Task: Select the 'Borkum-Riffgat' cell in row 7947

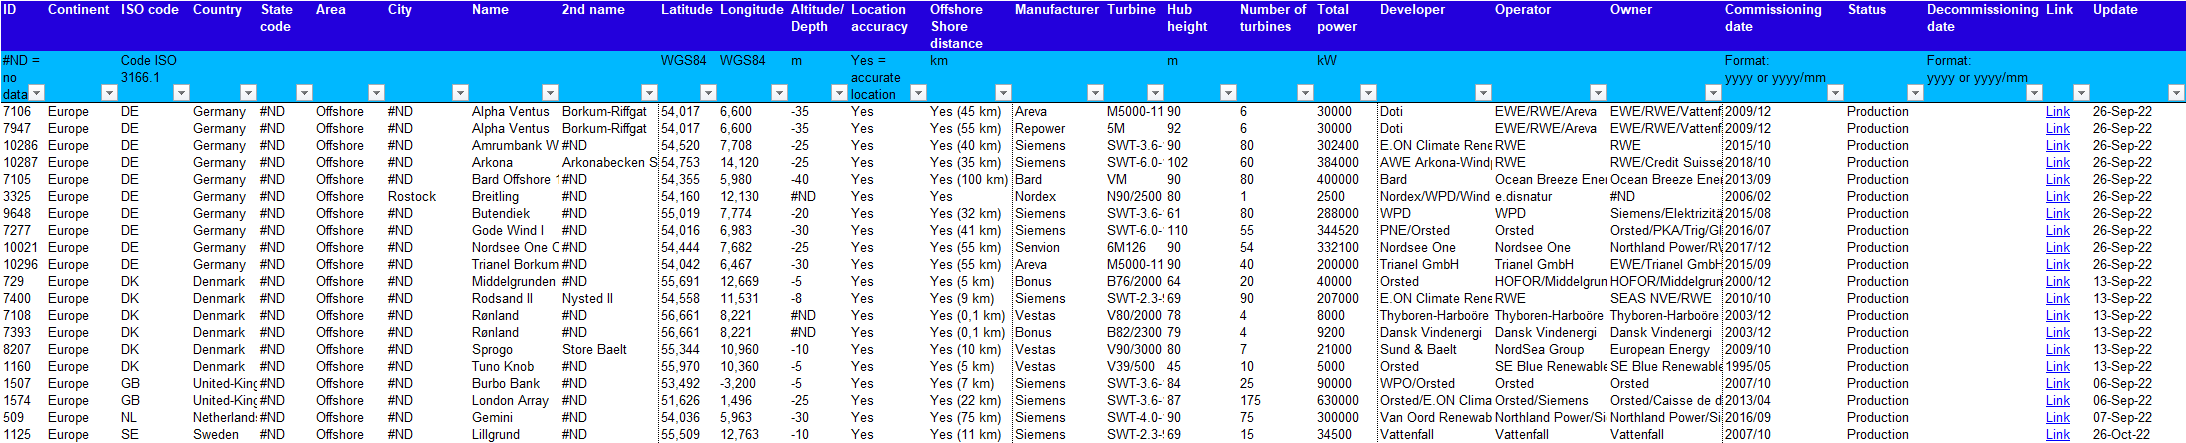Action: pos(608,129)
